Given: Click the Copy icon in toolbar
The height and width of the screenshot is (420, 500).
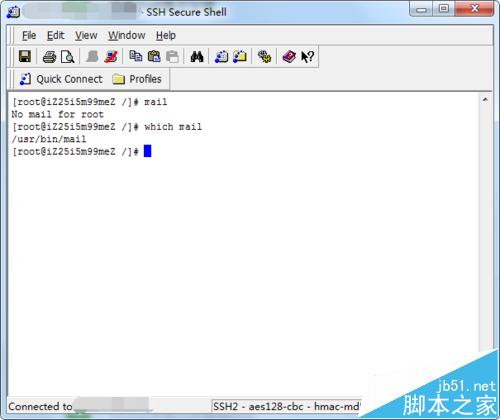Looking at the screenshot, I should pyautogui.click(x=136, y=56).
